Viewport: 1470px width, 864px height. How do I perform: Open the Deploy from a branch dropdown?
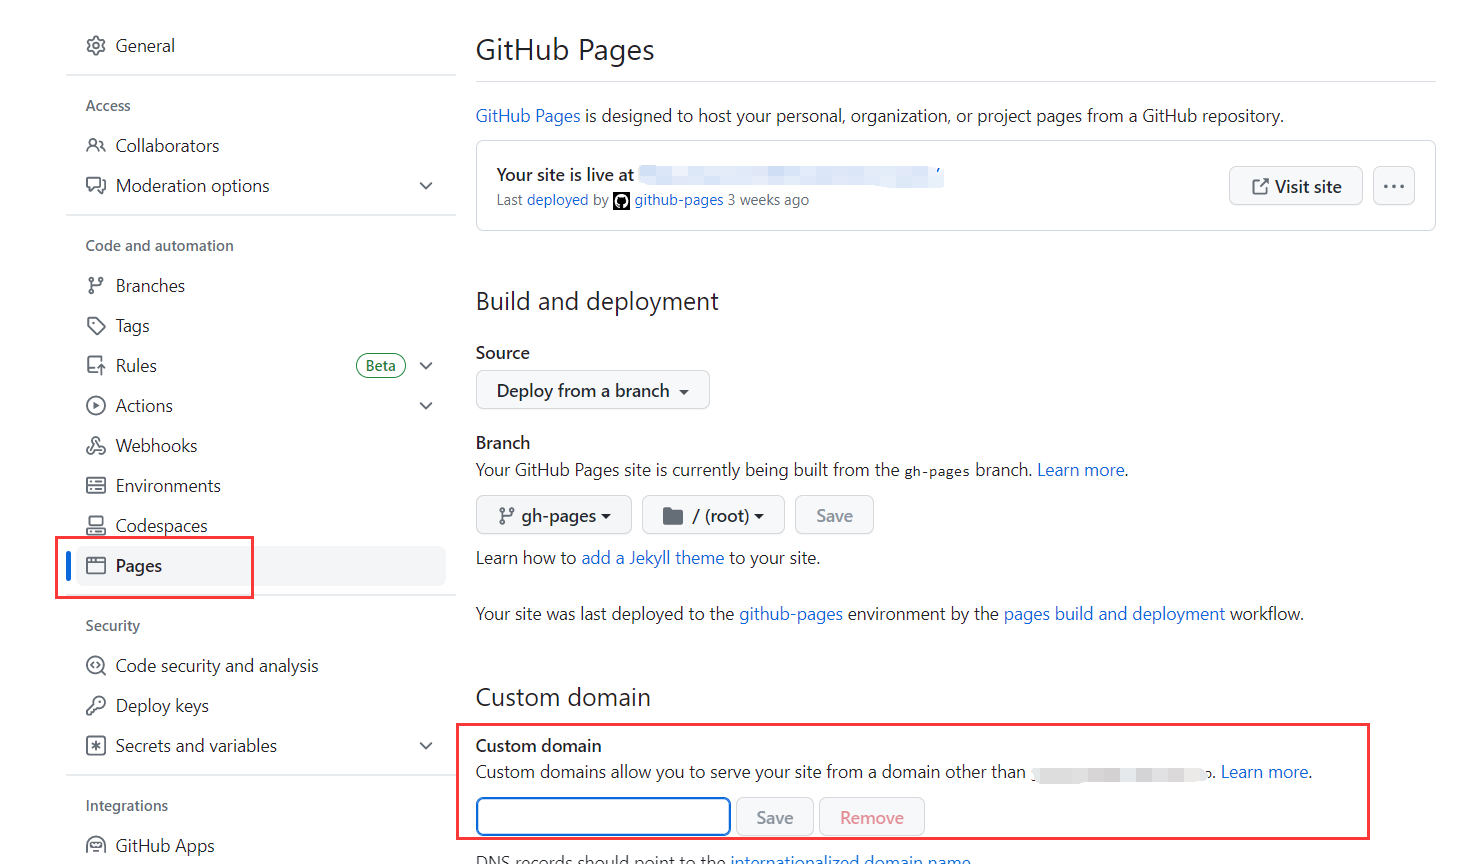point(592,390)
